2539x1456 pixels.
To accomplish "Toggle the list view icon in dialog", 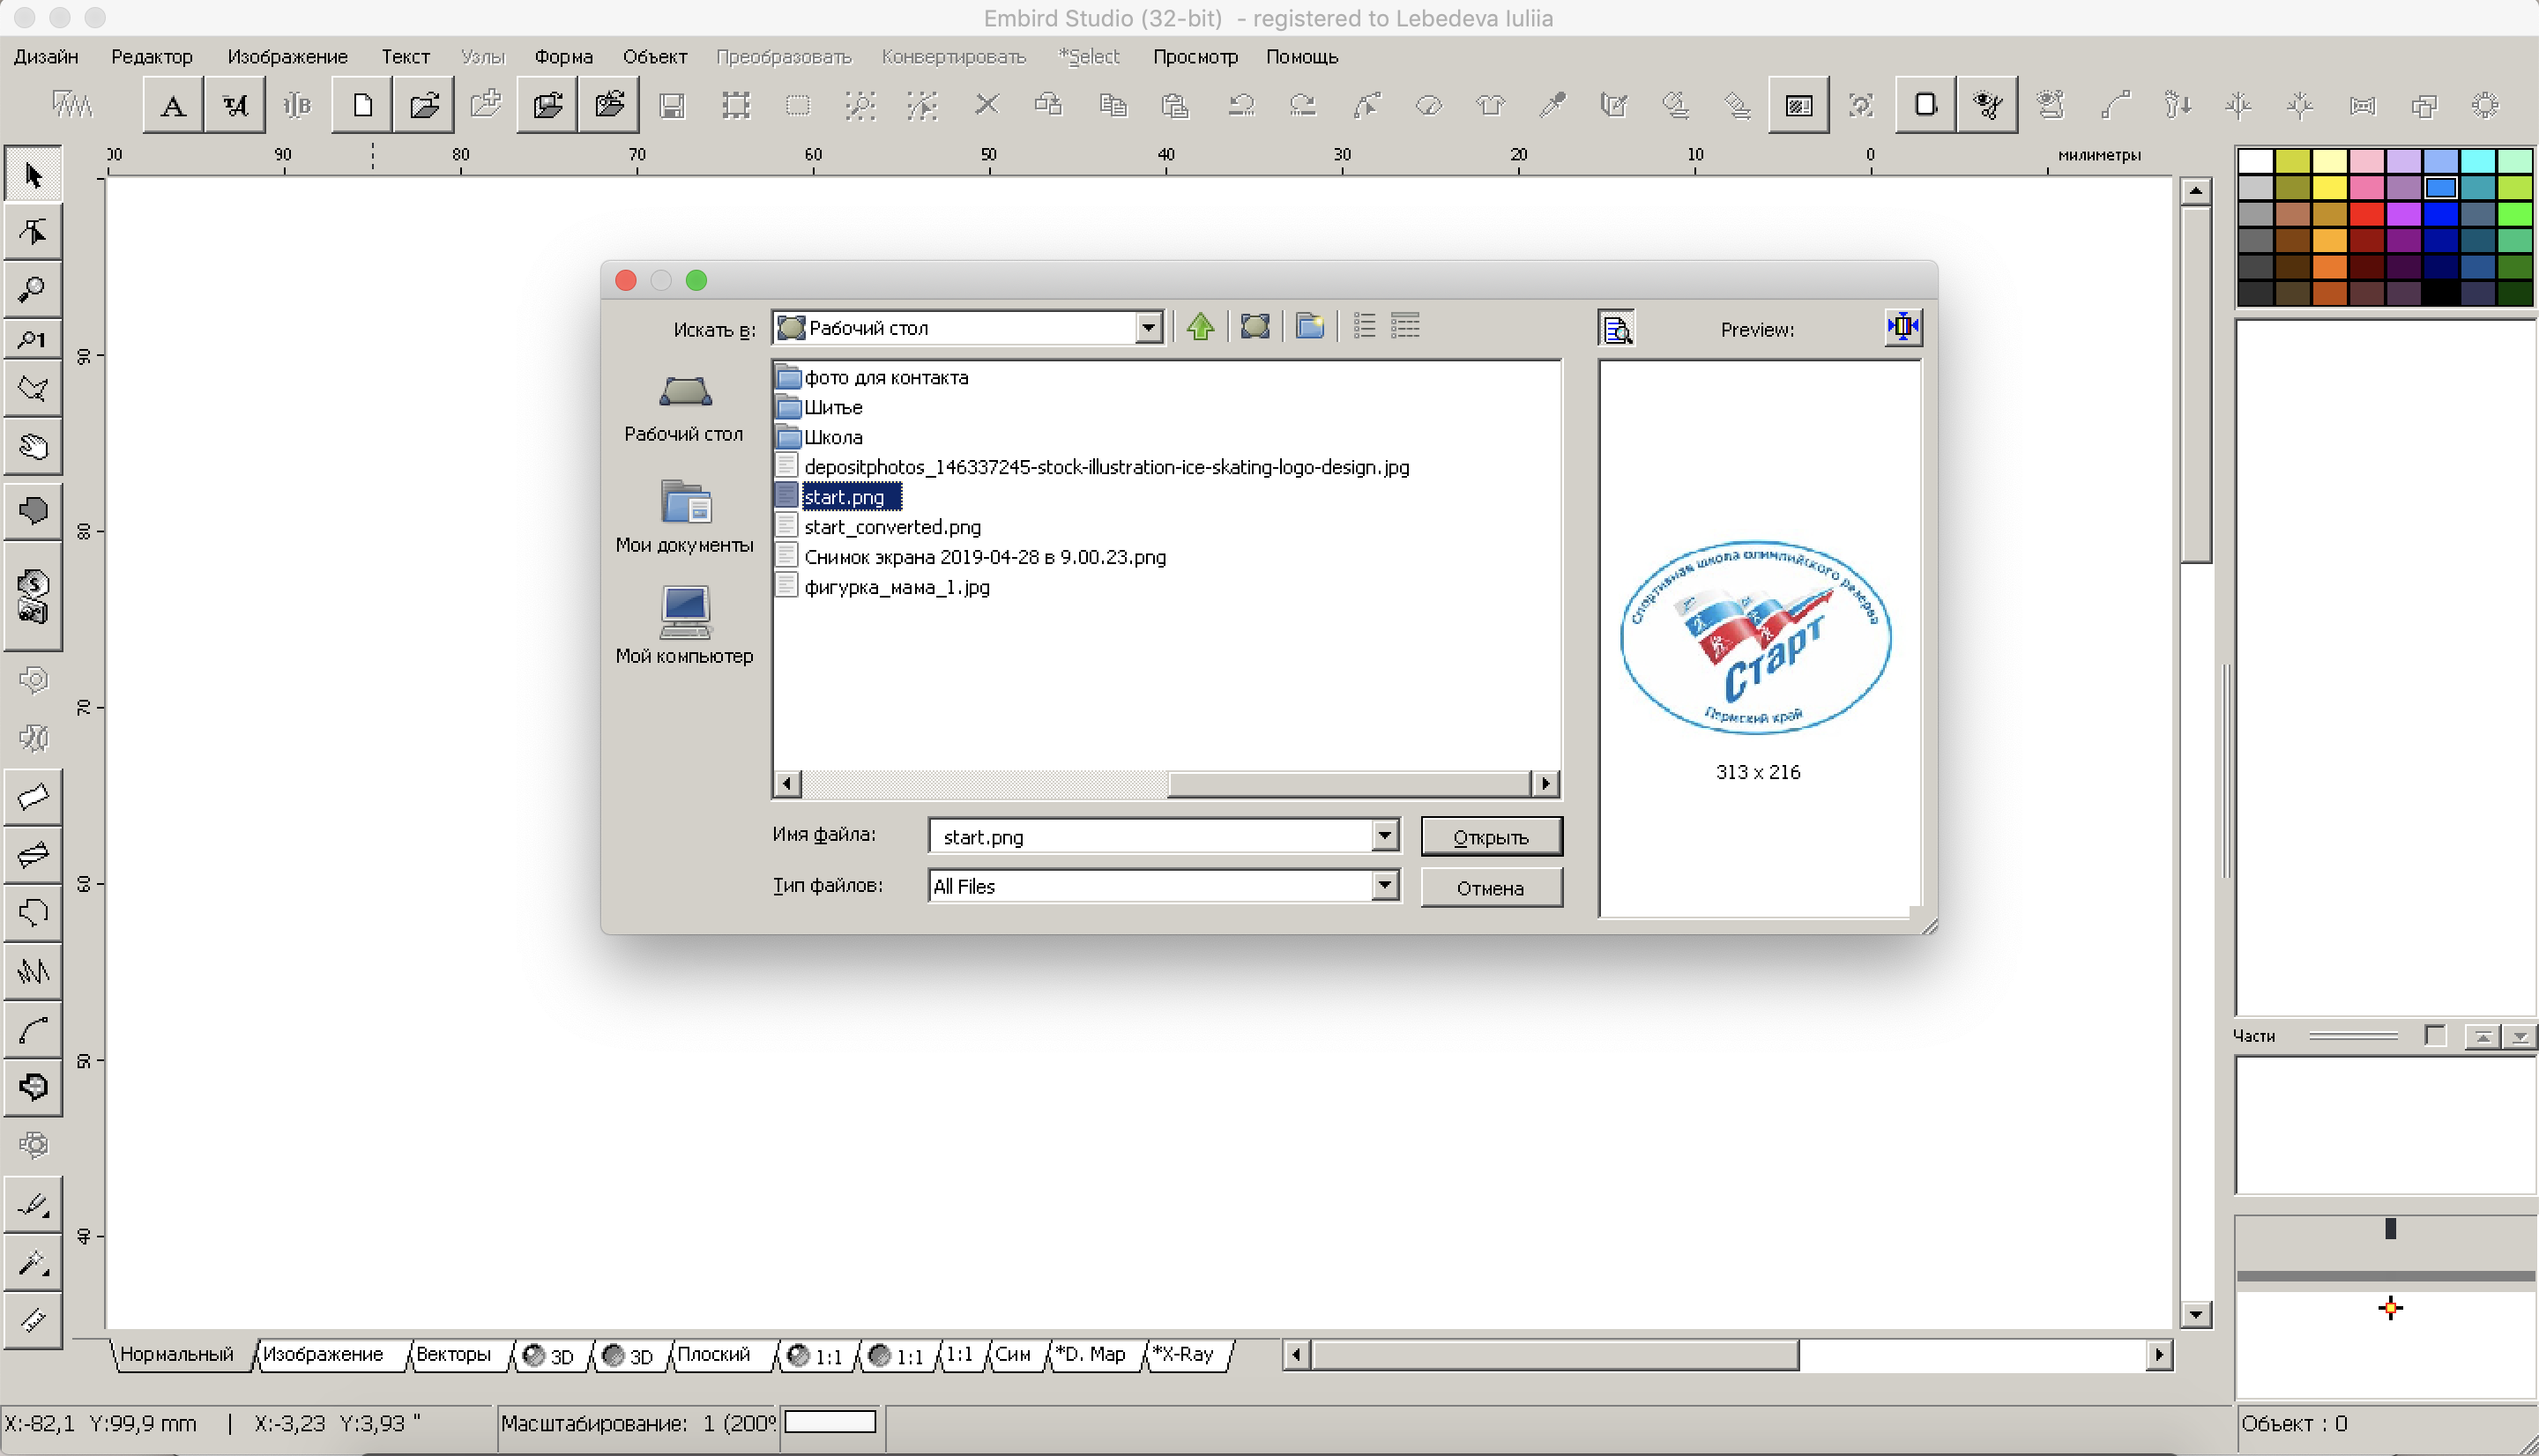I will click(1364, 327).
